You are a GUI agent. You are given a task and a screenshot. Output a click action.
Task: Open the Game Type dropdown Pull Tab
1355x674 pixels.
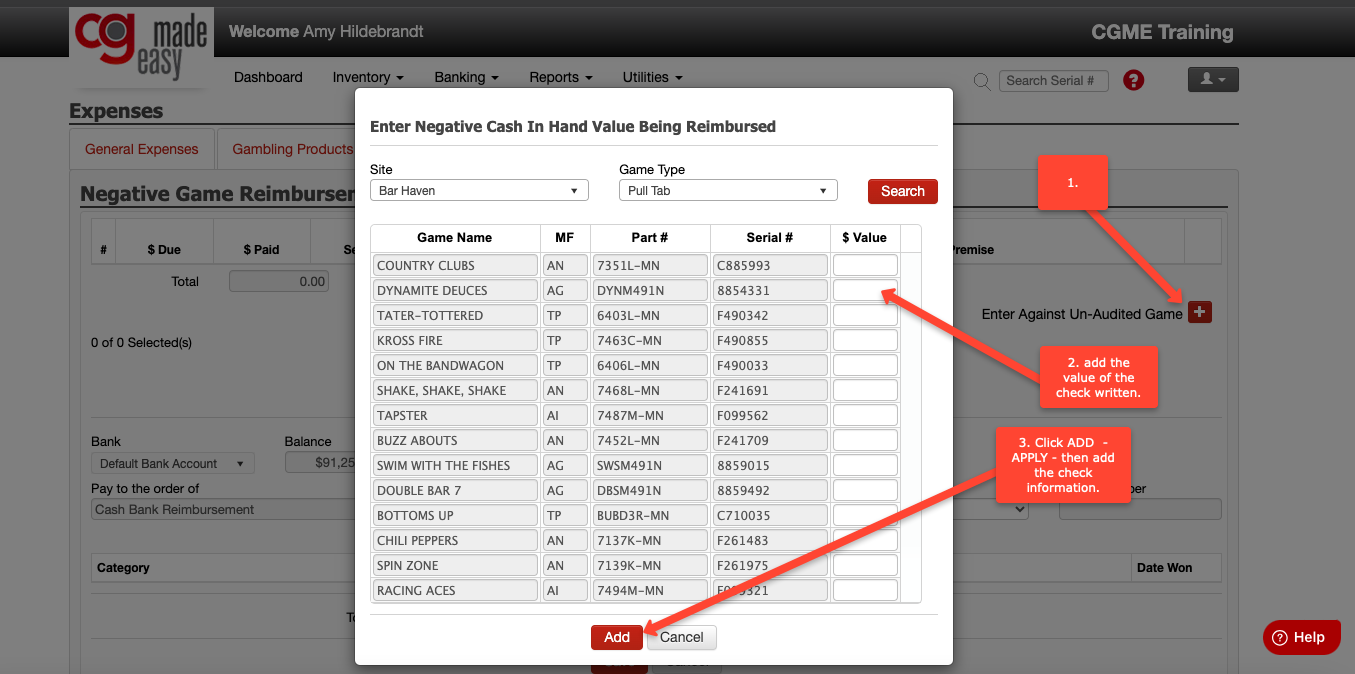[728, 190]
